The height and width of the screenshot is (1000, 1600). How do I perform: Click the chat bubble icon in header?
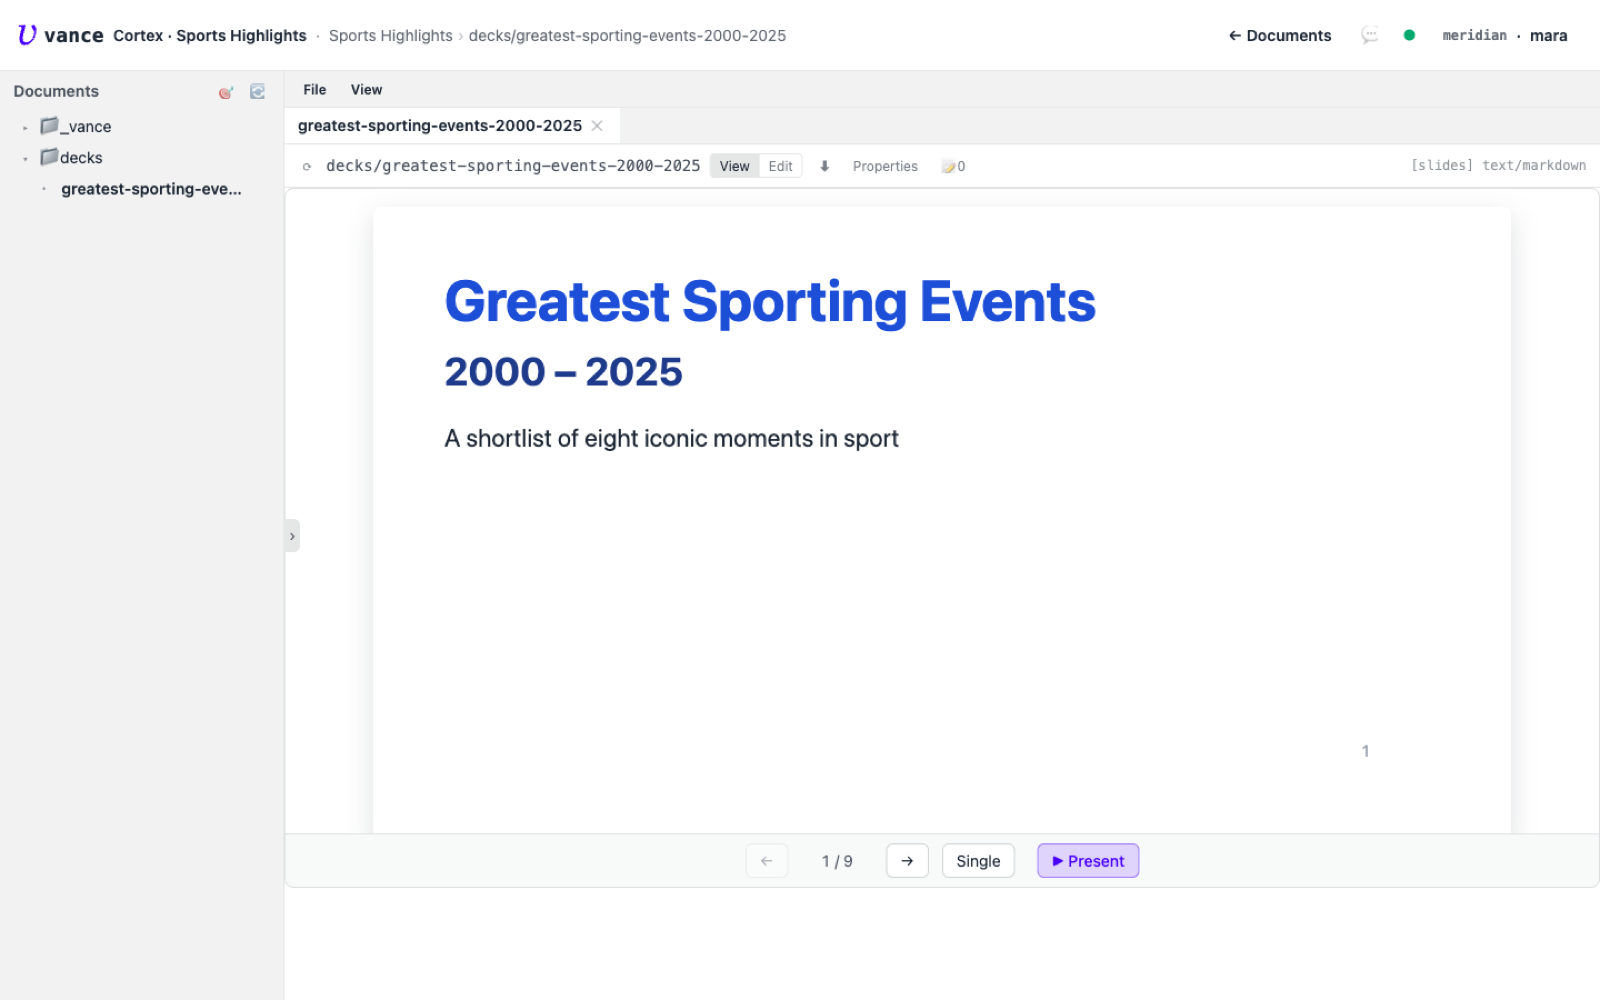[x=1369, y=35]
